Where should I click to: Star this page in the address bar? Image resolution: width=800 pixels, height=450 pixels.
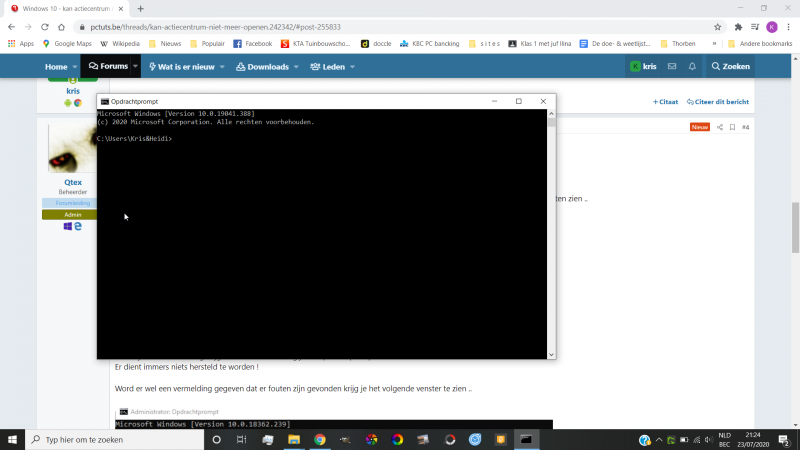[x=717, y=27]
